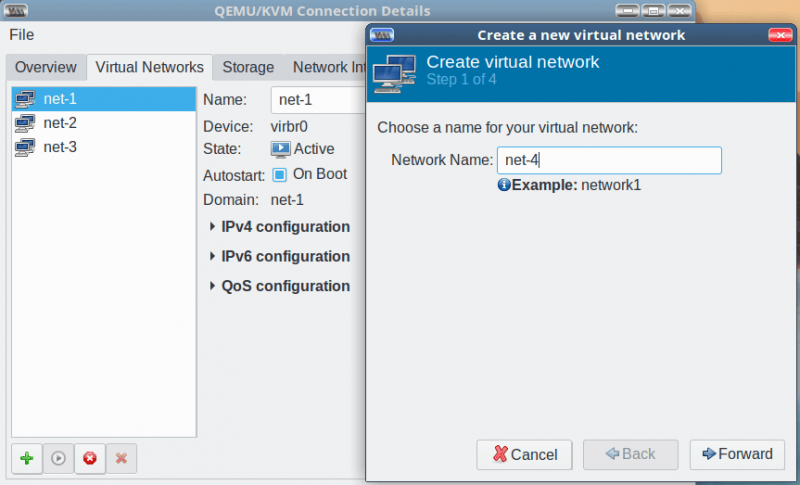Image resolution: width=800 pixels, height=485 pixels.
Task: Select net-2 in the network list
Action: click(60, 123)
